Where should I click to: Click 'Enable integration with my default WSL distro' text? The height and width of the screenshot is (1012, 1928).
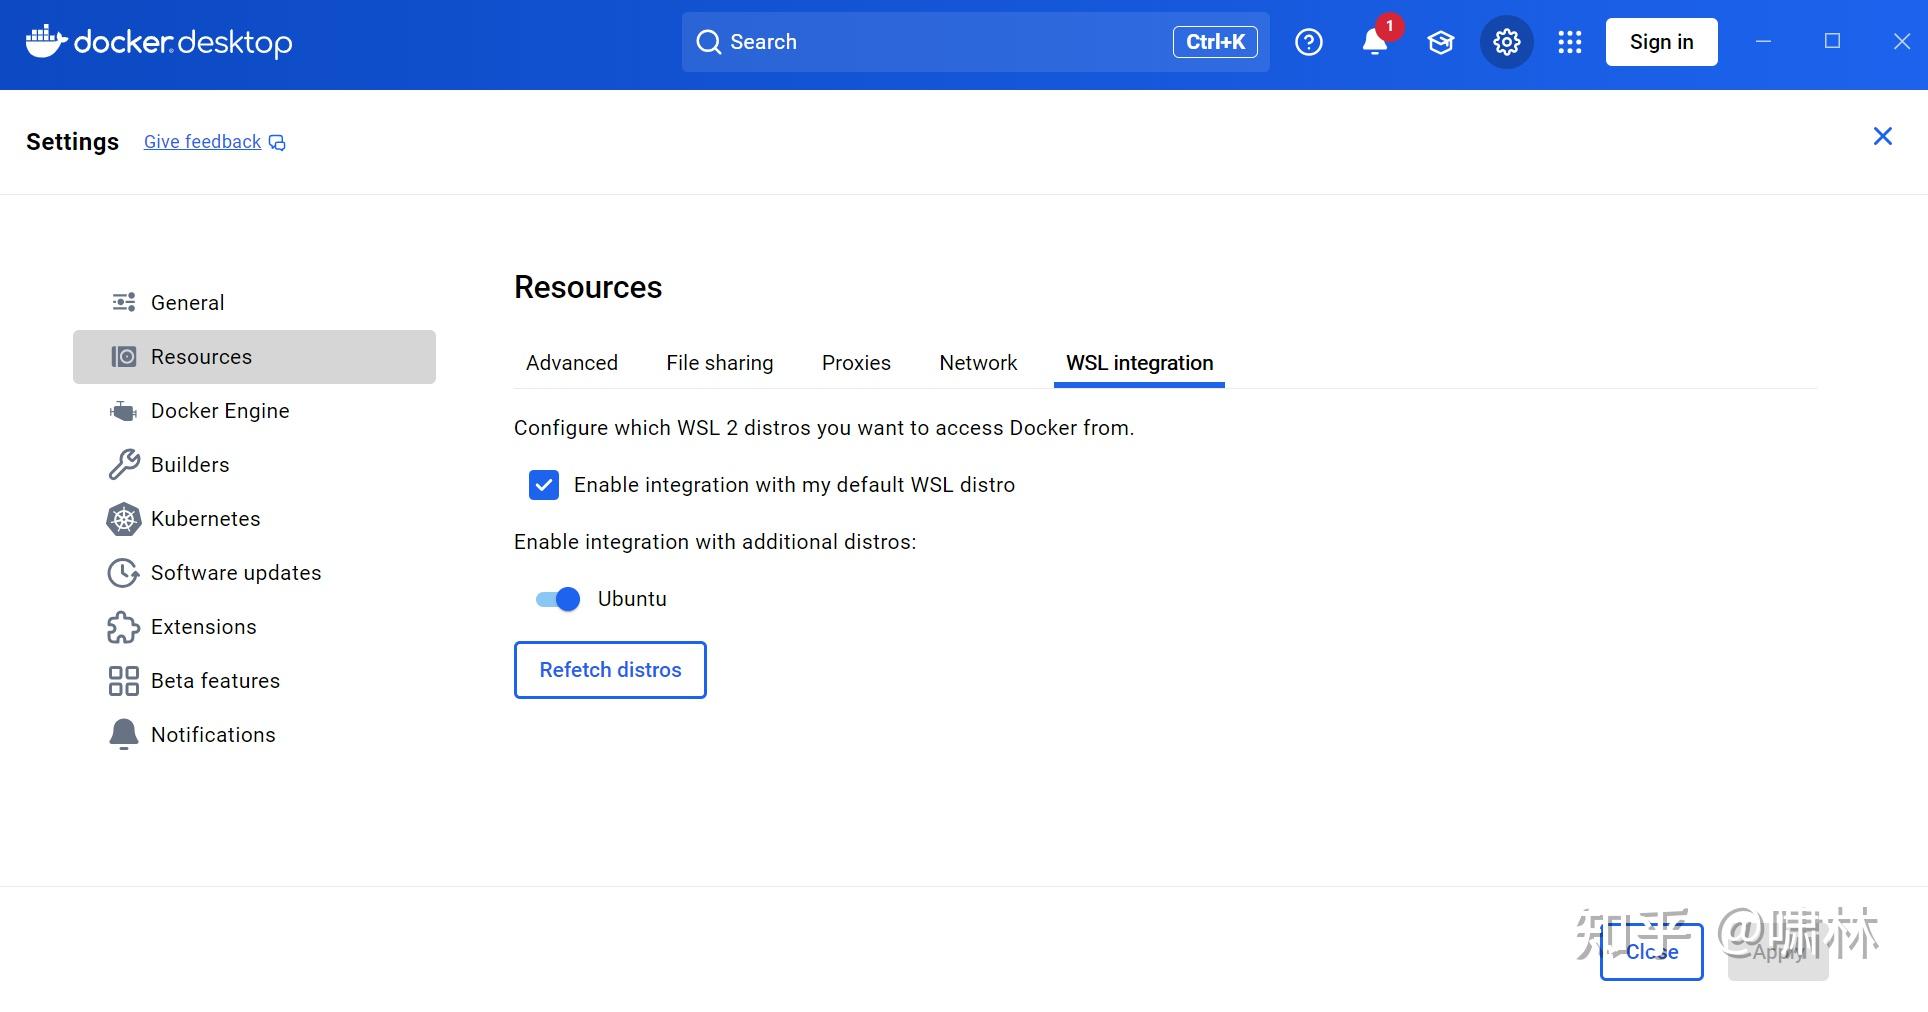(x=794, y=485)
